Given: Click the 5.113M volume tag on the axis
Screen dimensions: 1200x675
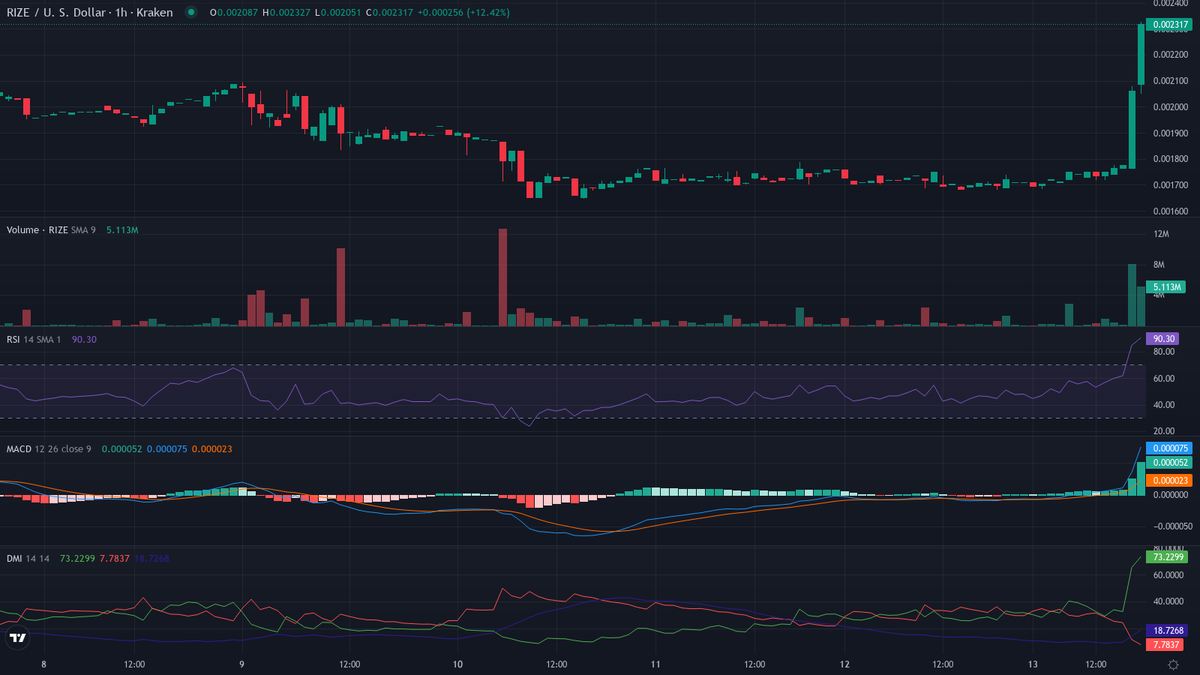Looking at the screenshot, I should pos(1164,286).
